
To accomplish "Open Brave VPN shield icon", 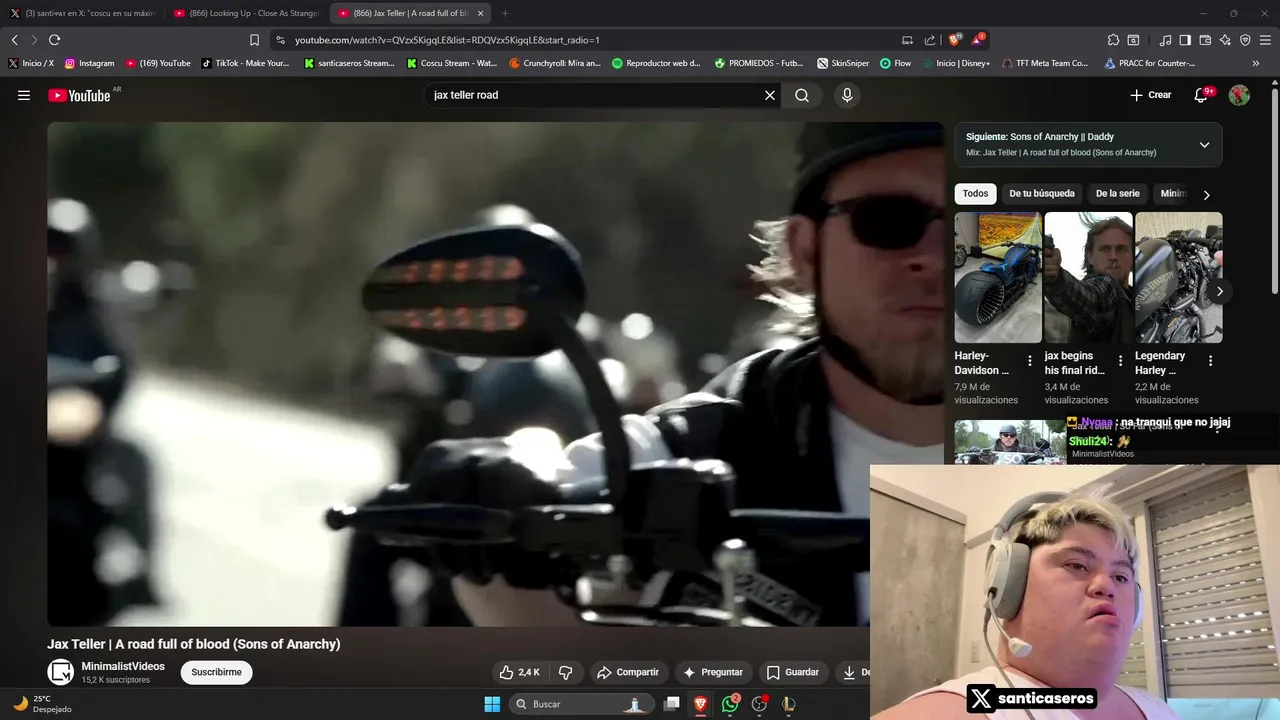I will pos(1245,40).
